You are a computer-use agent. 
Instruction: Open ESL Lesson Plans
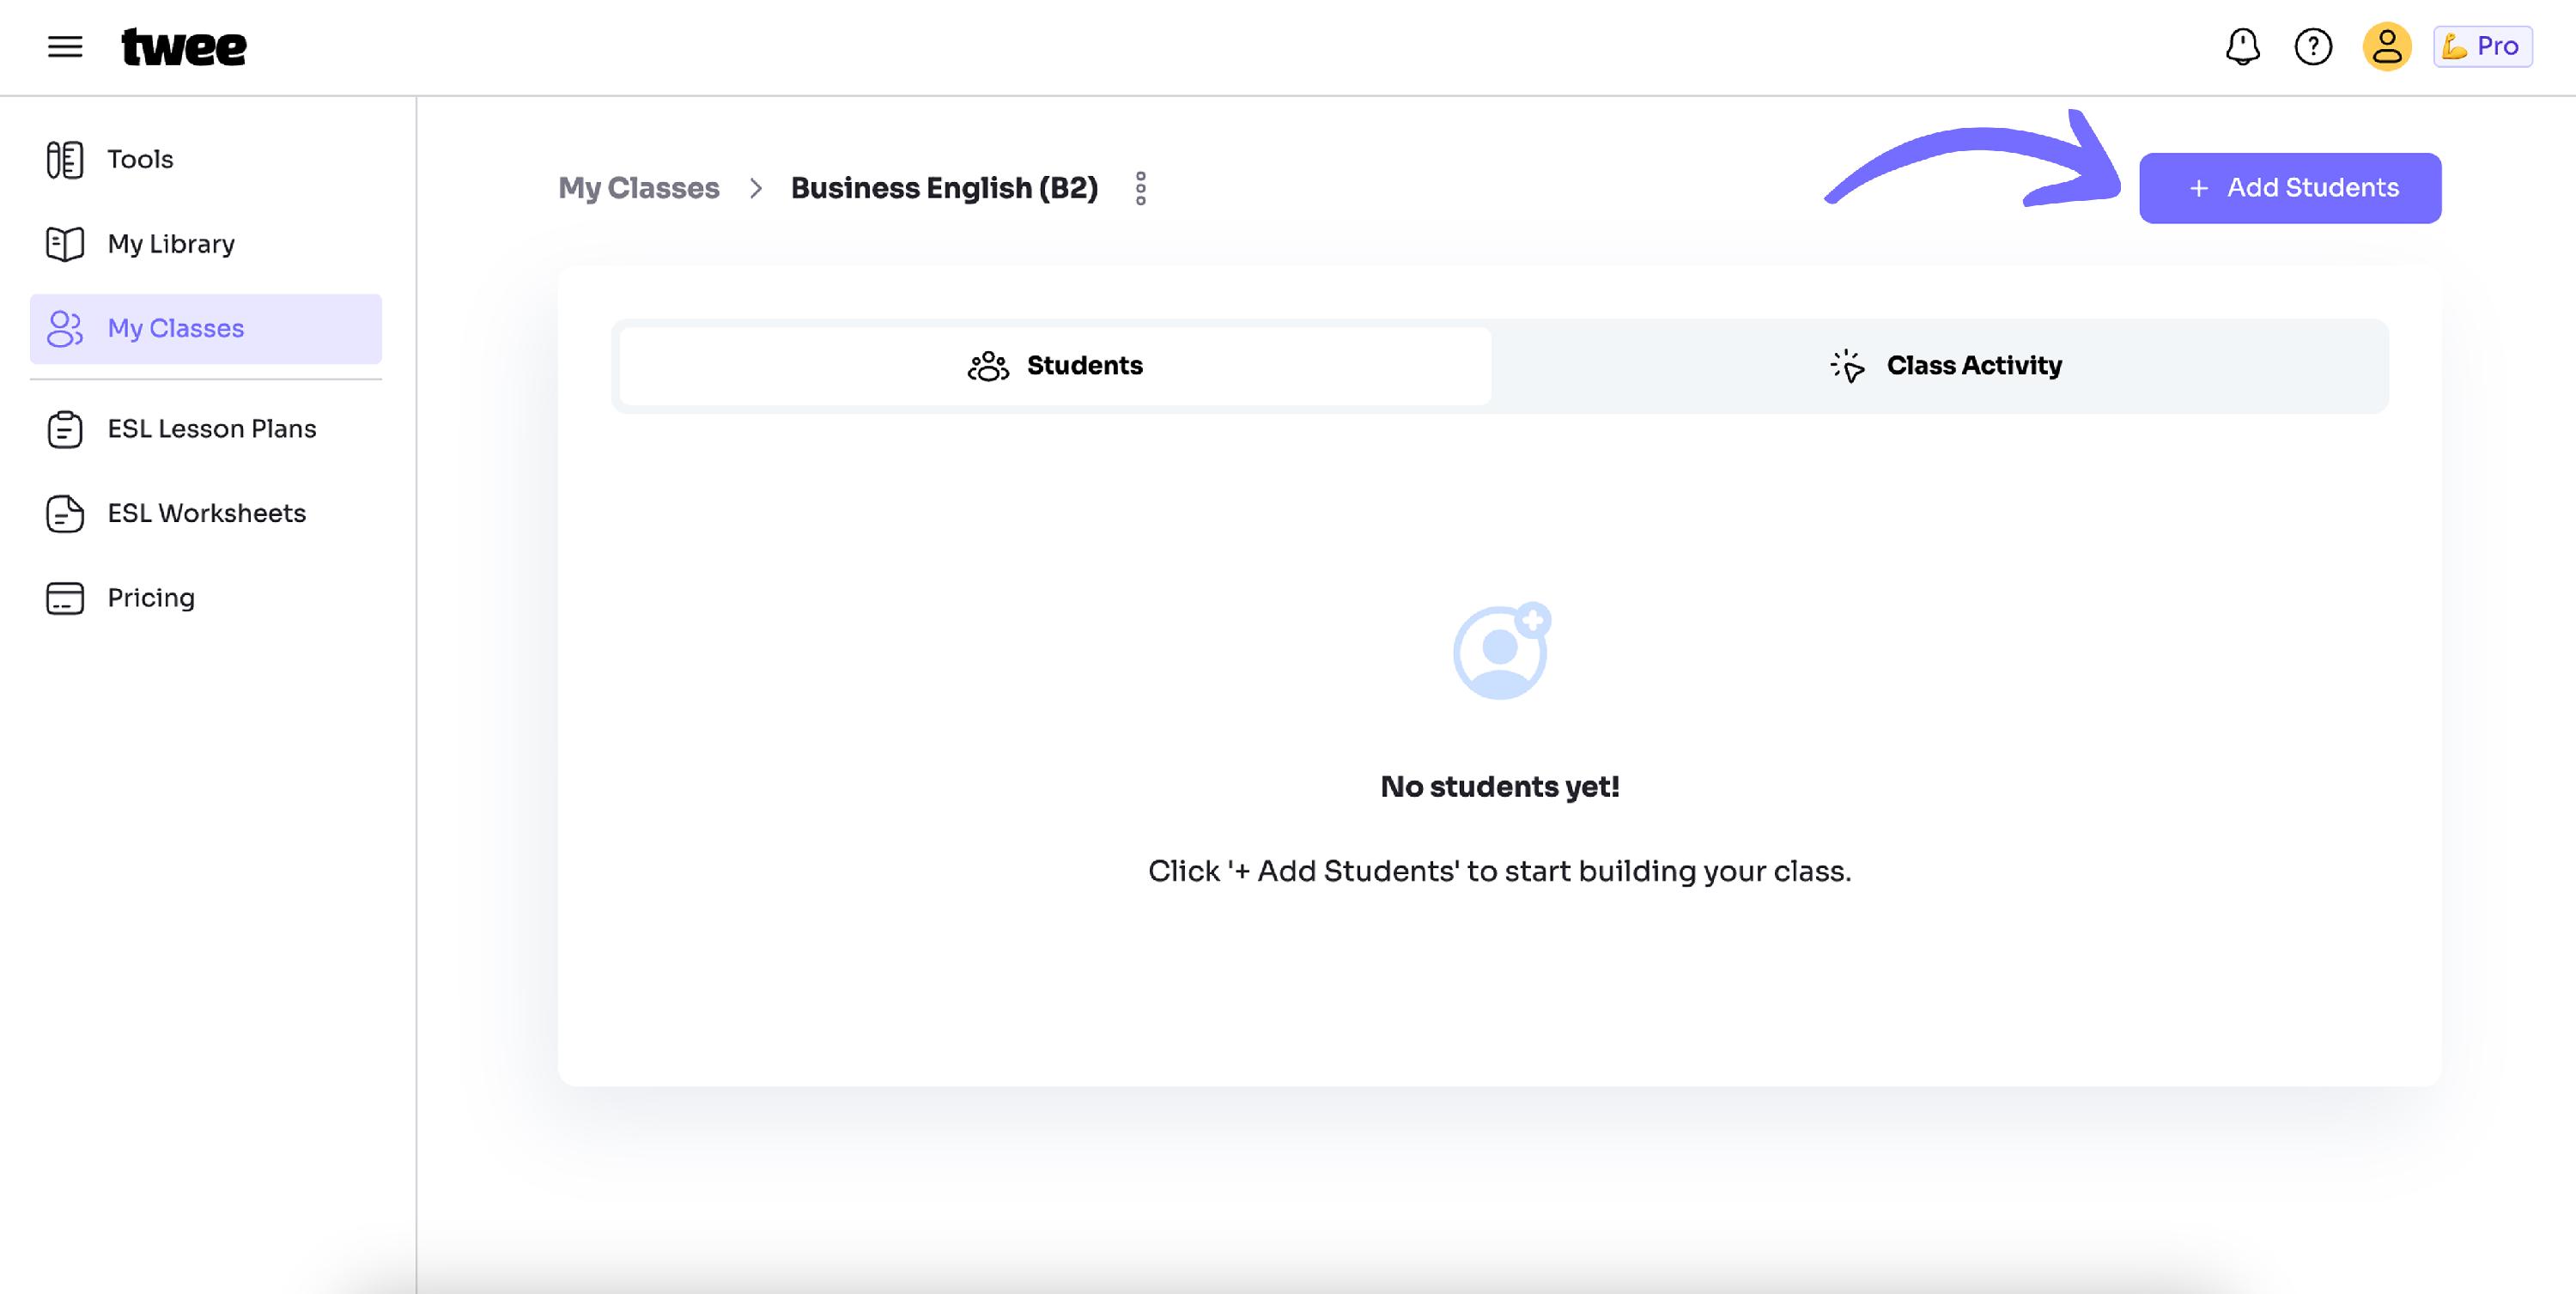tap(206, 429)
